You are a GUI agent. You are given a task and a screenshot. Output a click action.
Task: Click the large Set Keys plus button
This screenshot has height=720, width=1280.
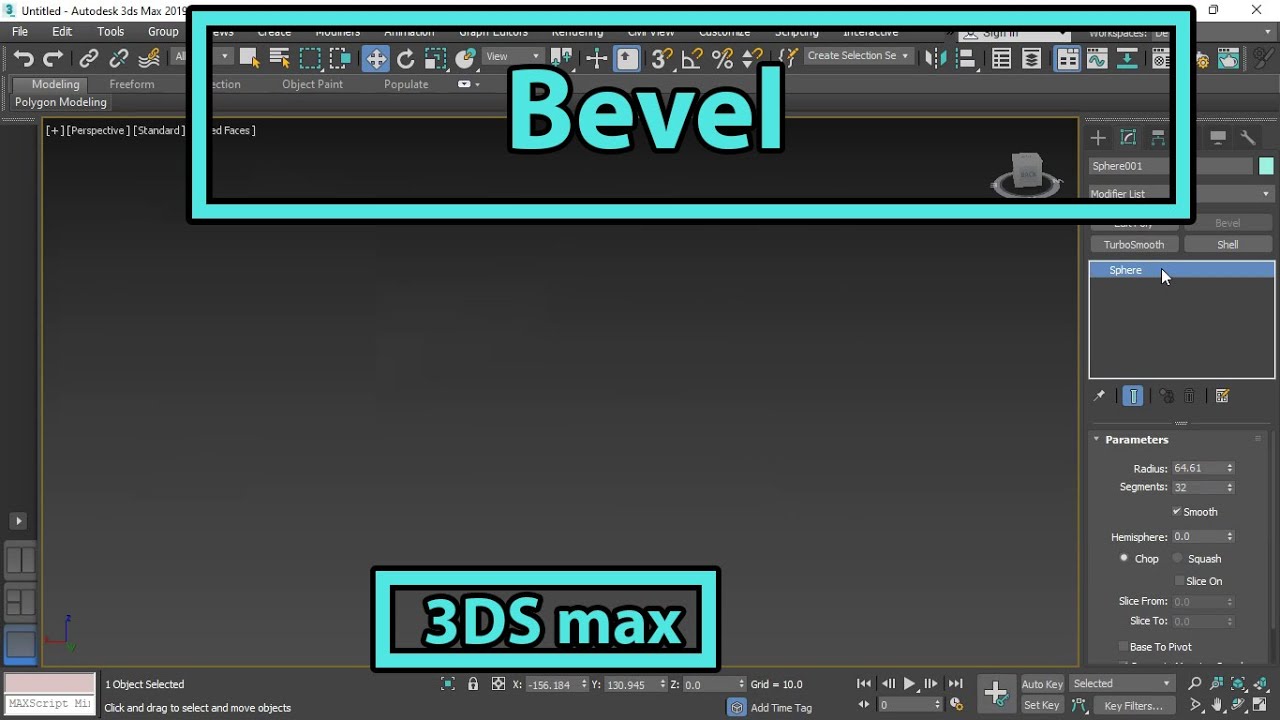pos(996,693)
